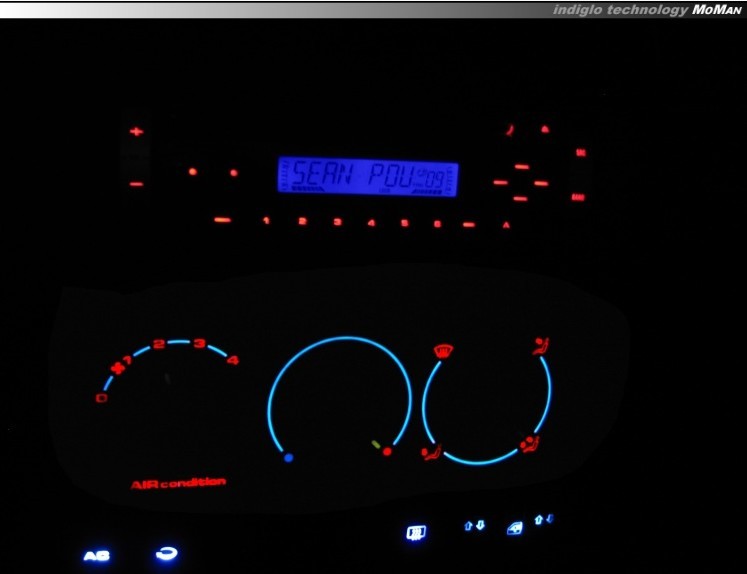Select the face vent airflow icon
Viewport: 747px width, 574px height.
(x=541, y=349)
